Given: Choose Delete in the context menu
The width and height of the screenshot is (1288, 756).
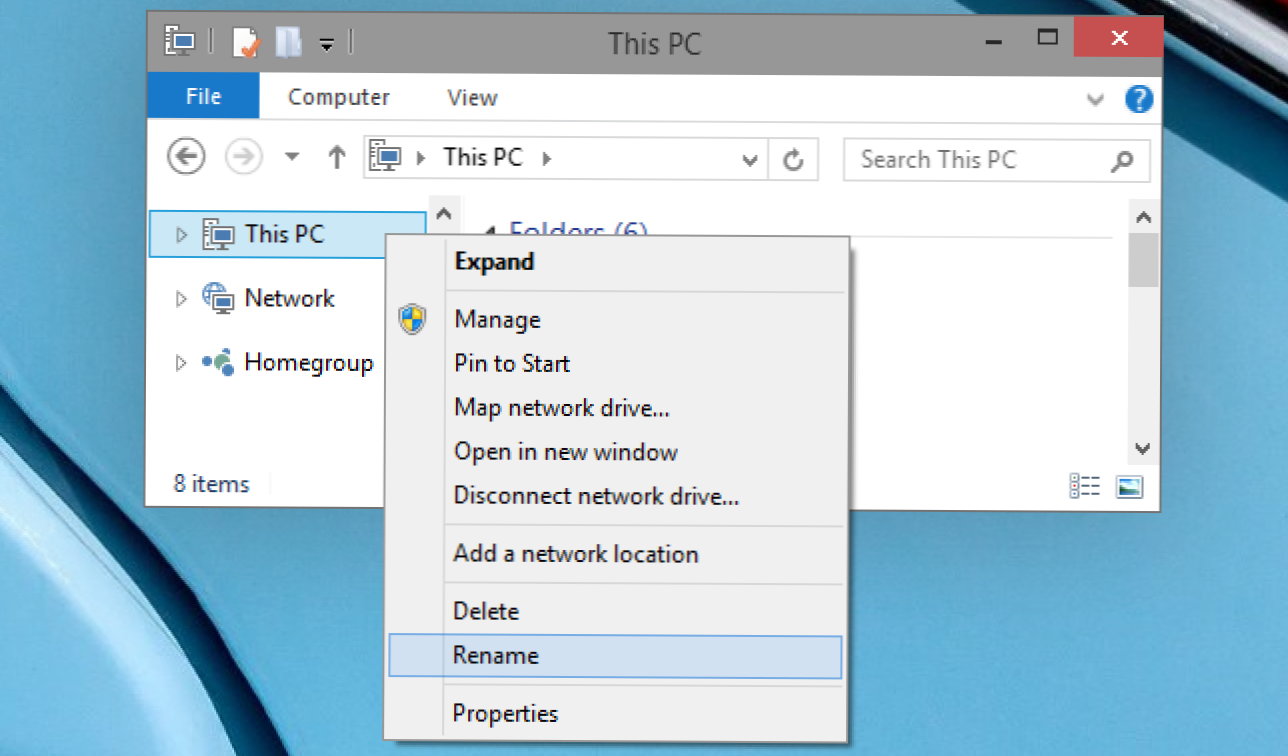Looking at the screenshot, I should pos(615,611).
